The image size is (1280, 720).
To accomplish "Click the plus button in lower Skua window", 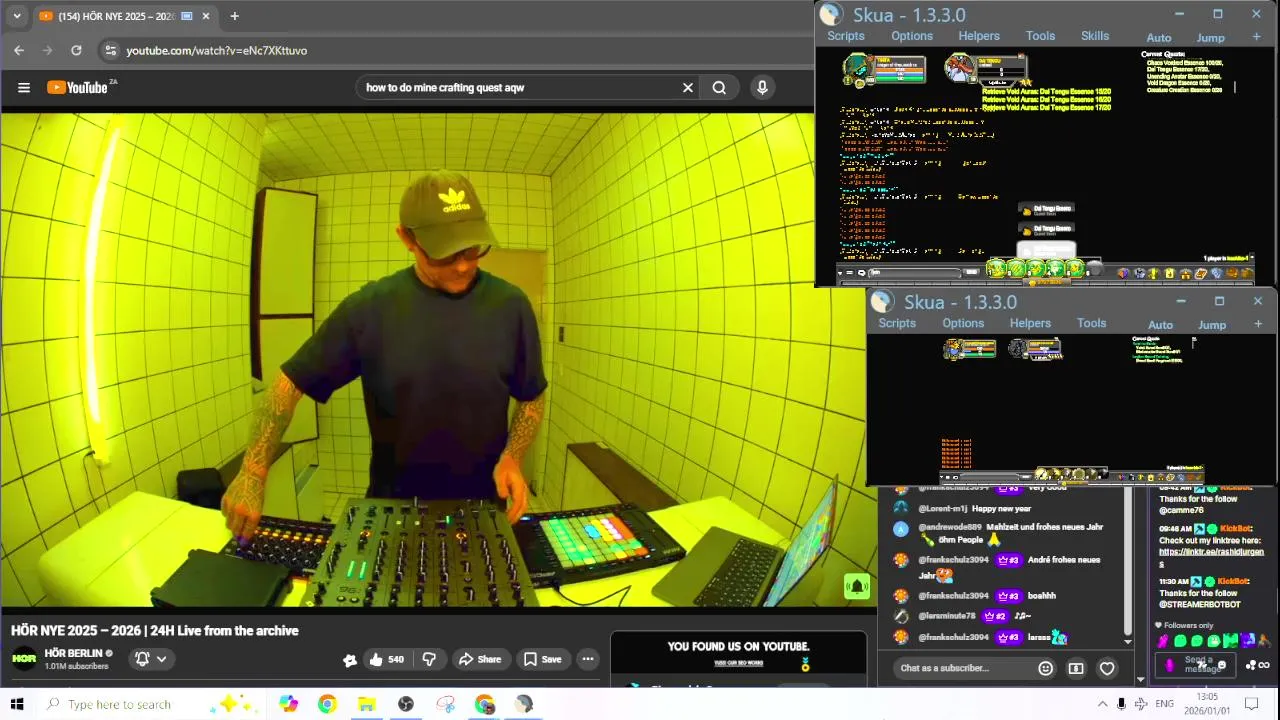I will pos(1257,324).
